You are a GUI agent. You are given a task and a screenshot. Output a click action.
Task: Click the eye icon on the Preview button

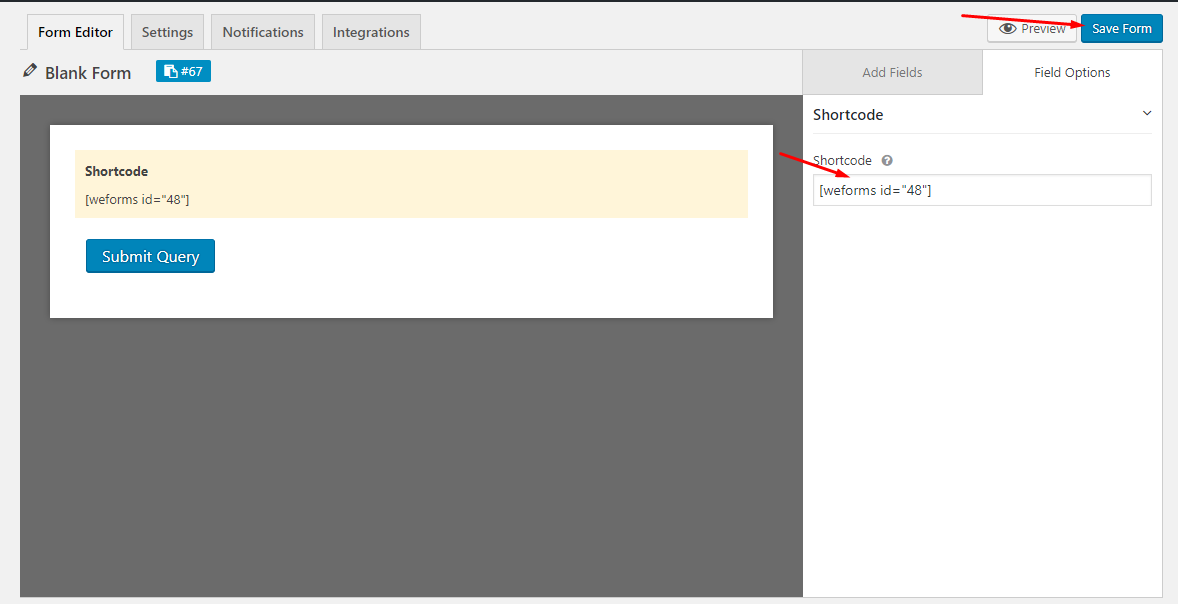tap(1009, 28)
